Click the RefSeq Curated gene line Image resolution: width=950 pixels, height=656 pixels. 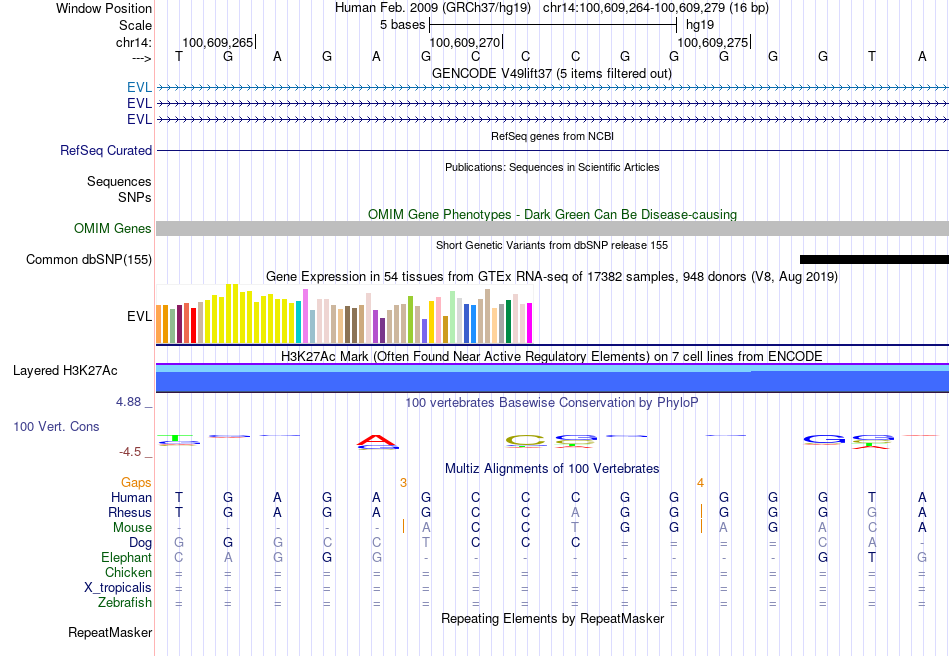click(x=552, y=150)
